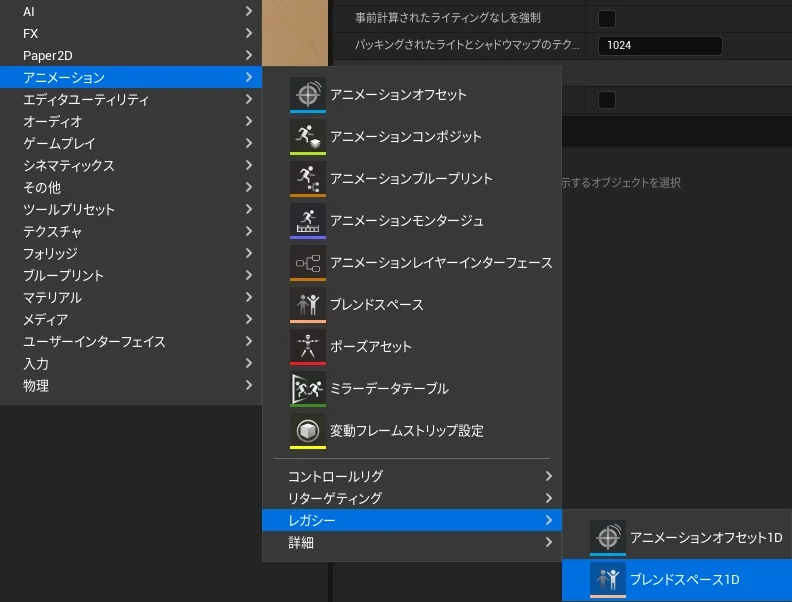Select the アニメーションコンポジット icon
The image size is (792, 602).
coord(307,137)
